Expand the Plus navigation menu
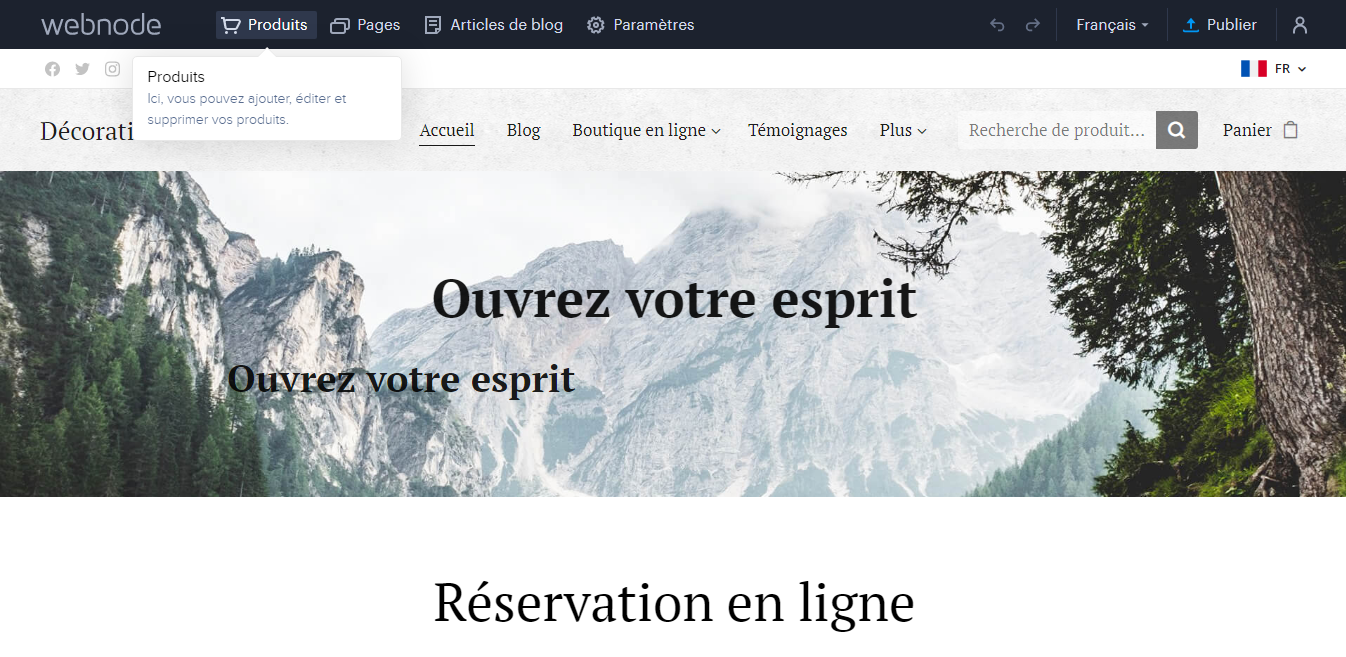 [x=903, y=130]
